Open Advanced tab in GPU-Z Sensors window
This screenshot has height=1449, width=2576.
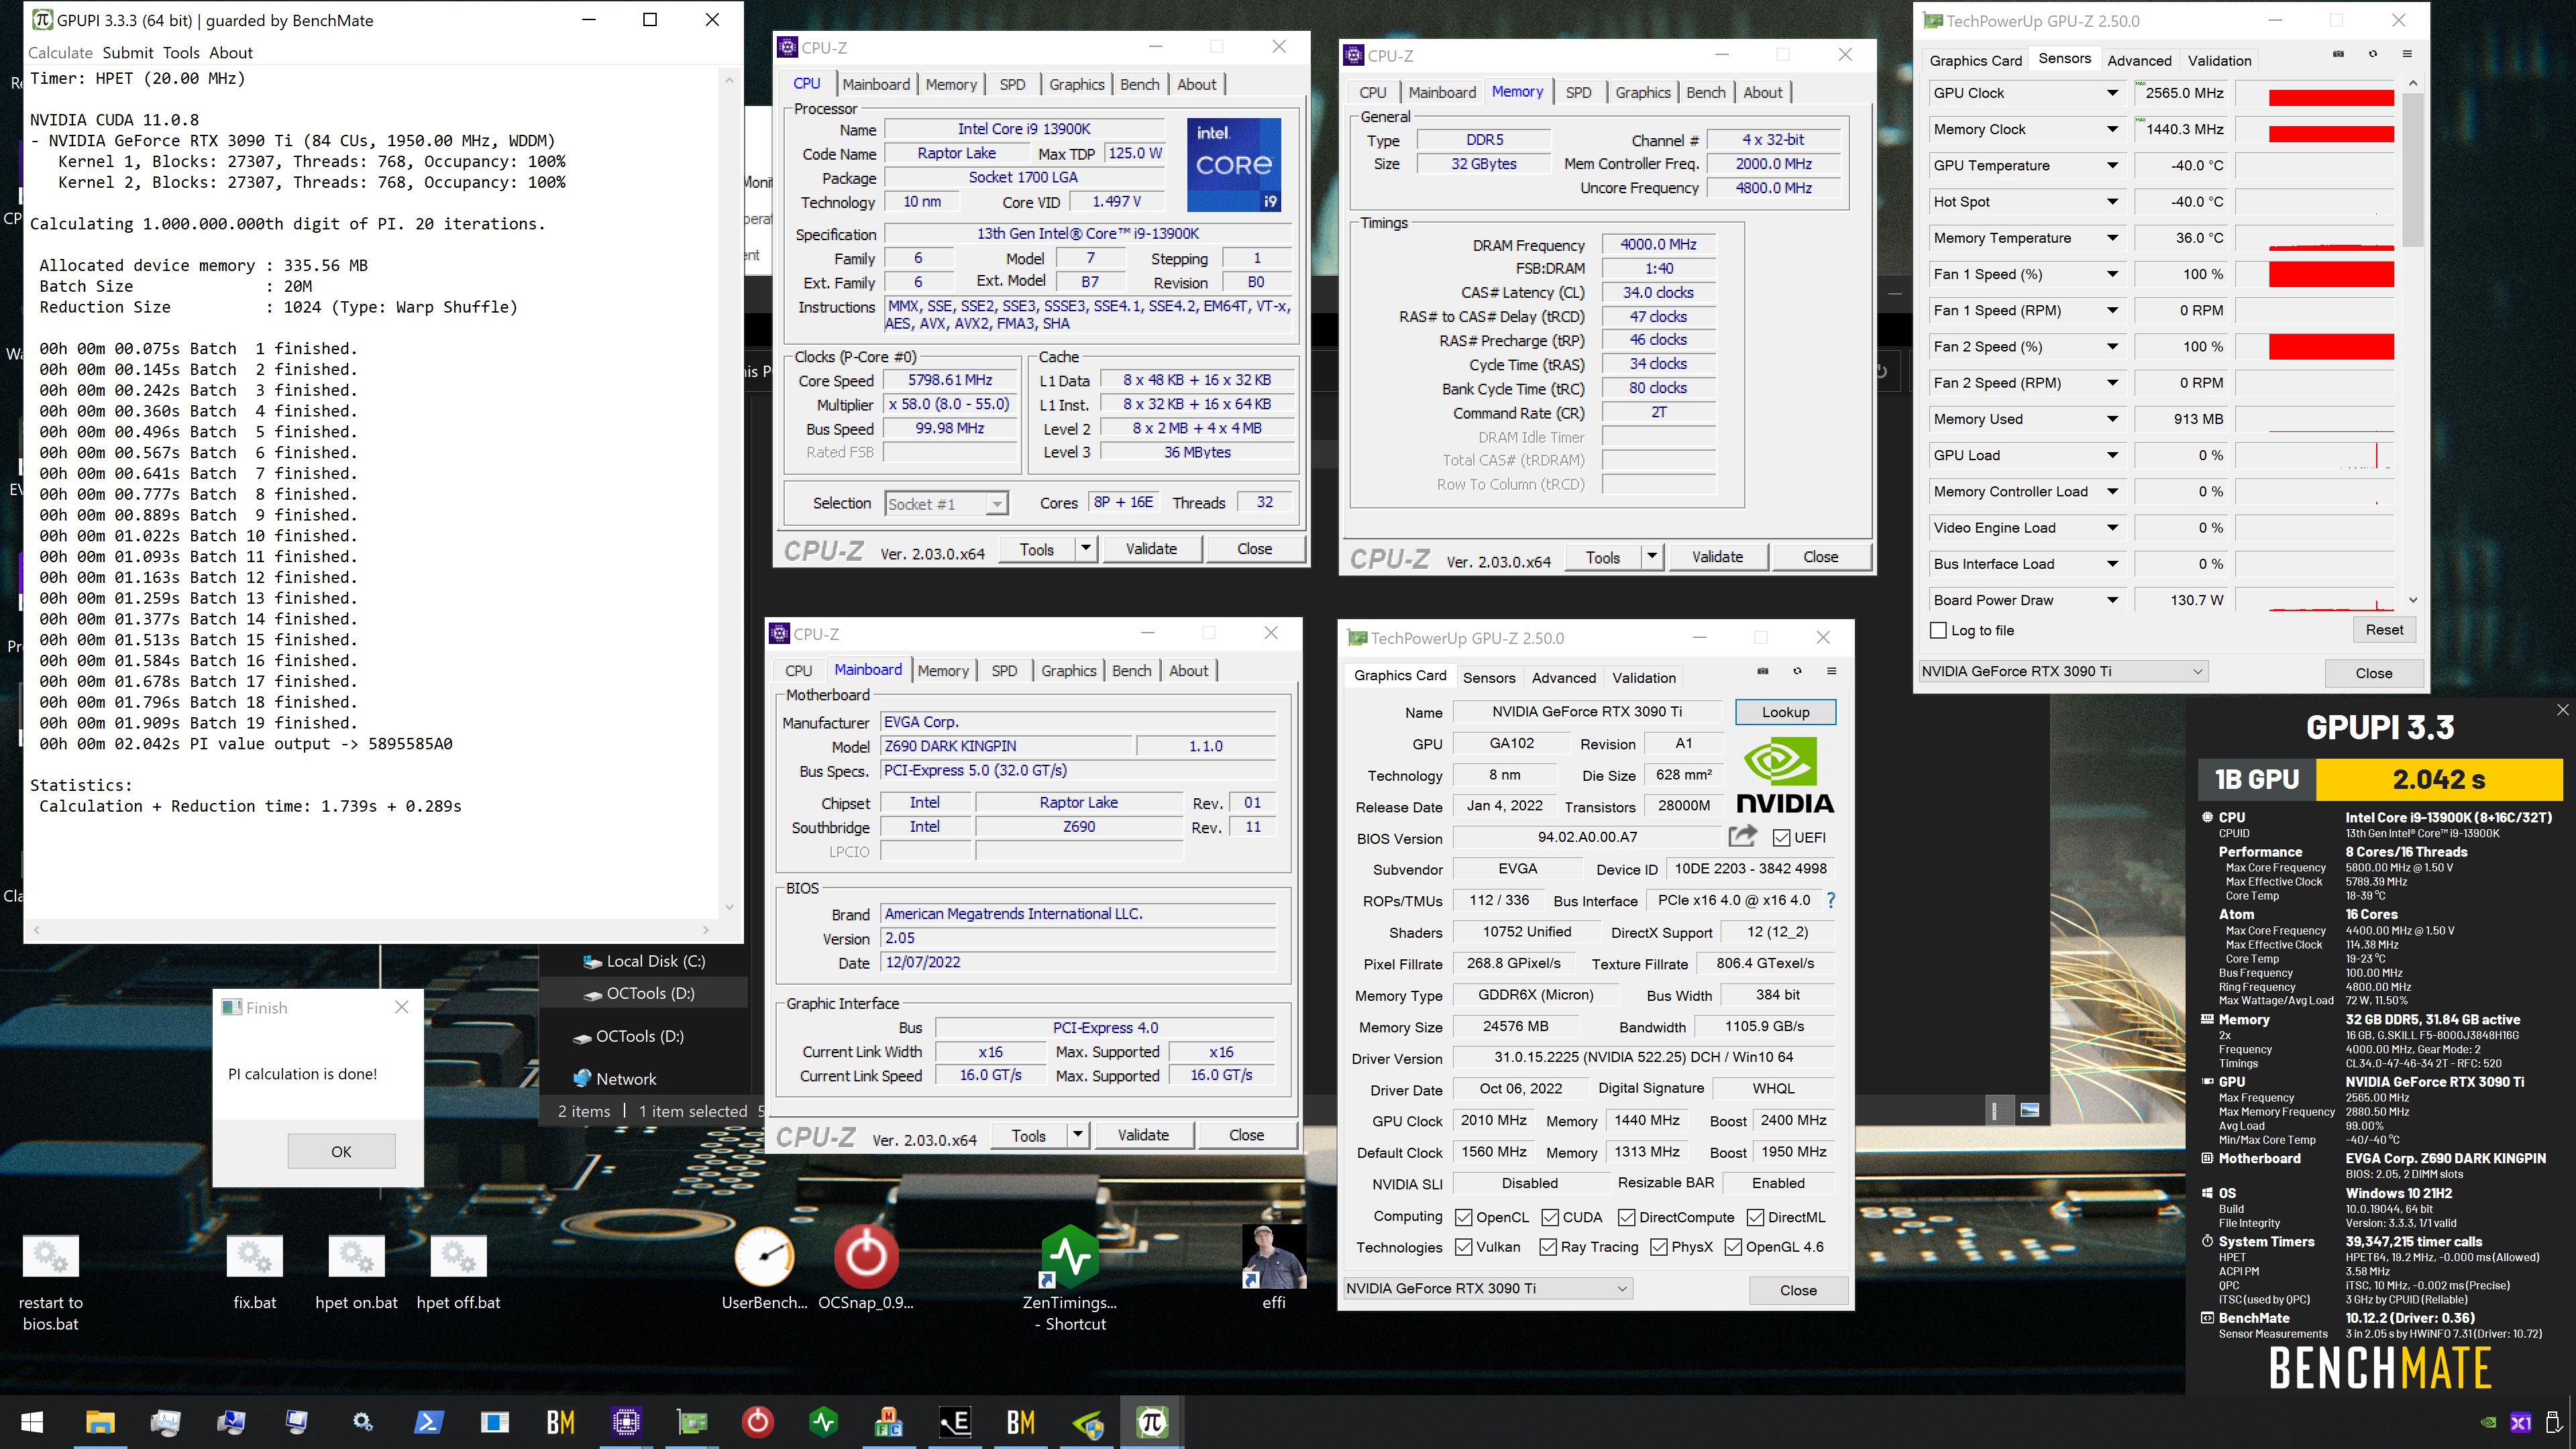[x=2139, y=60]
